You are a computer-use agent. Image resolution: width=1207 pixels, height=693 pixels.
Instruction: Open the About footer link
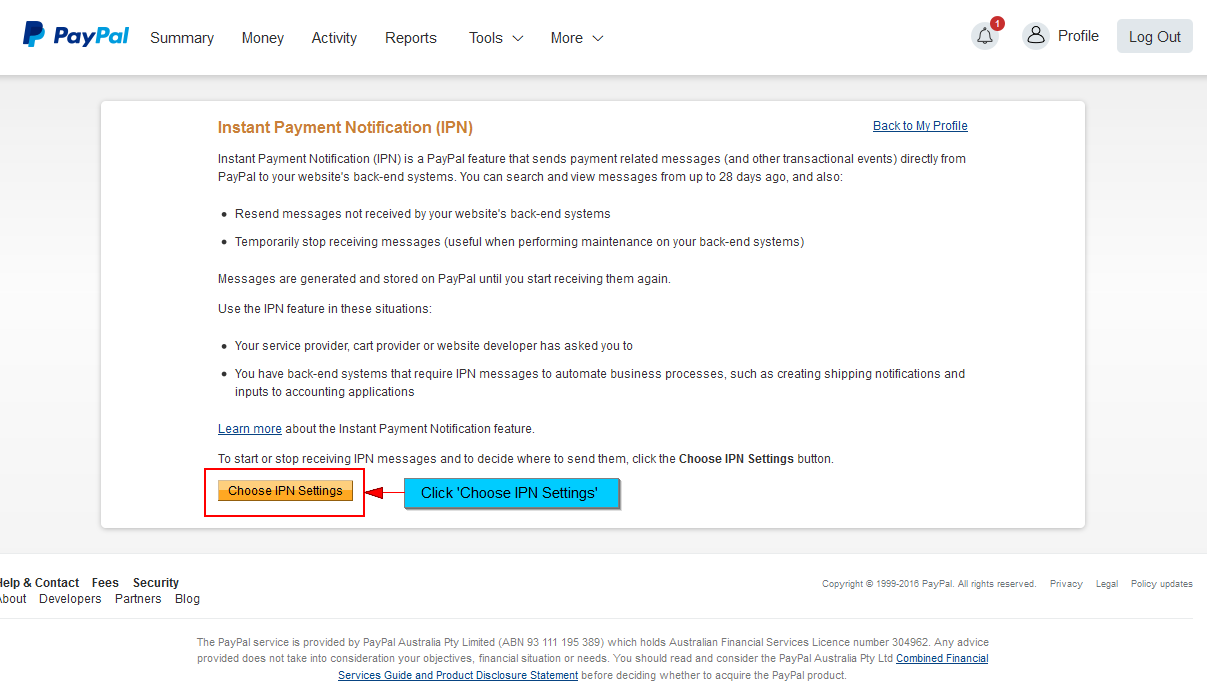(x=12, y=599)
